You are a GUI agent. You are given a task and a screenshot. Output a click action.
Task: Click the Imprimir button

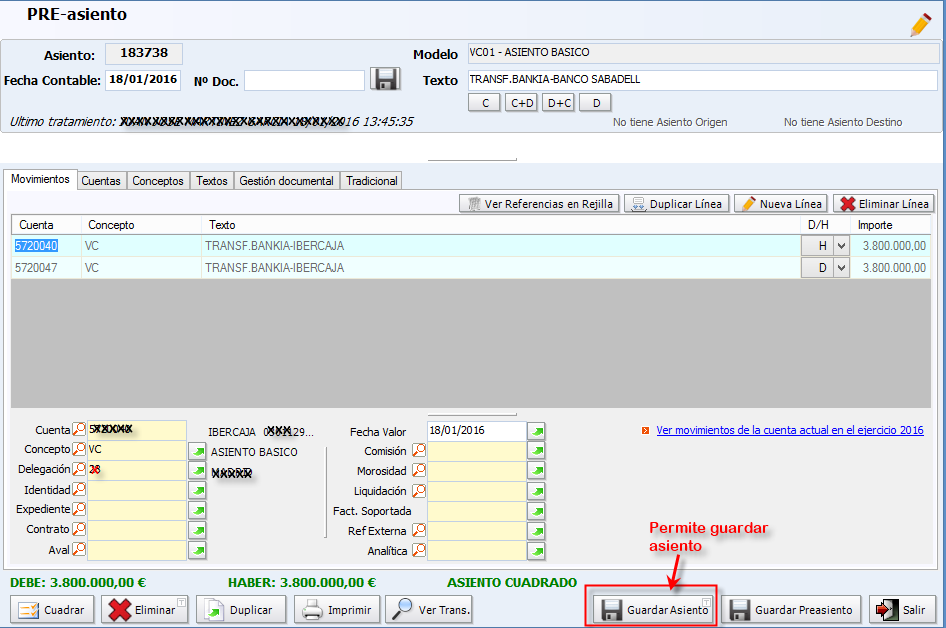pyautogui.click(x=337, y=610)
